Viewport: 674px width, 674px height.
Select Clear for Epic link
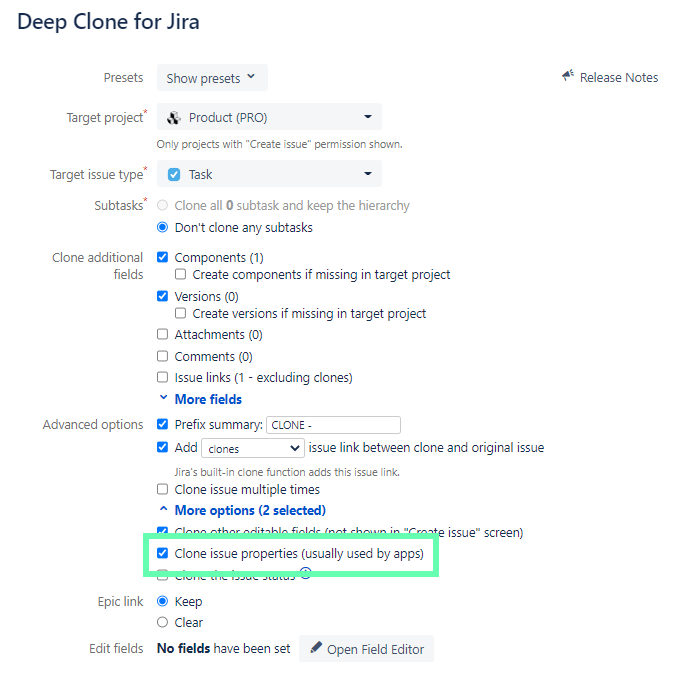pos(162,622)
